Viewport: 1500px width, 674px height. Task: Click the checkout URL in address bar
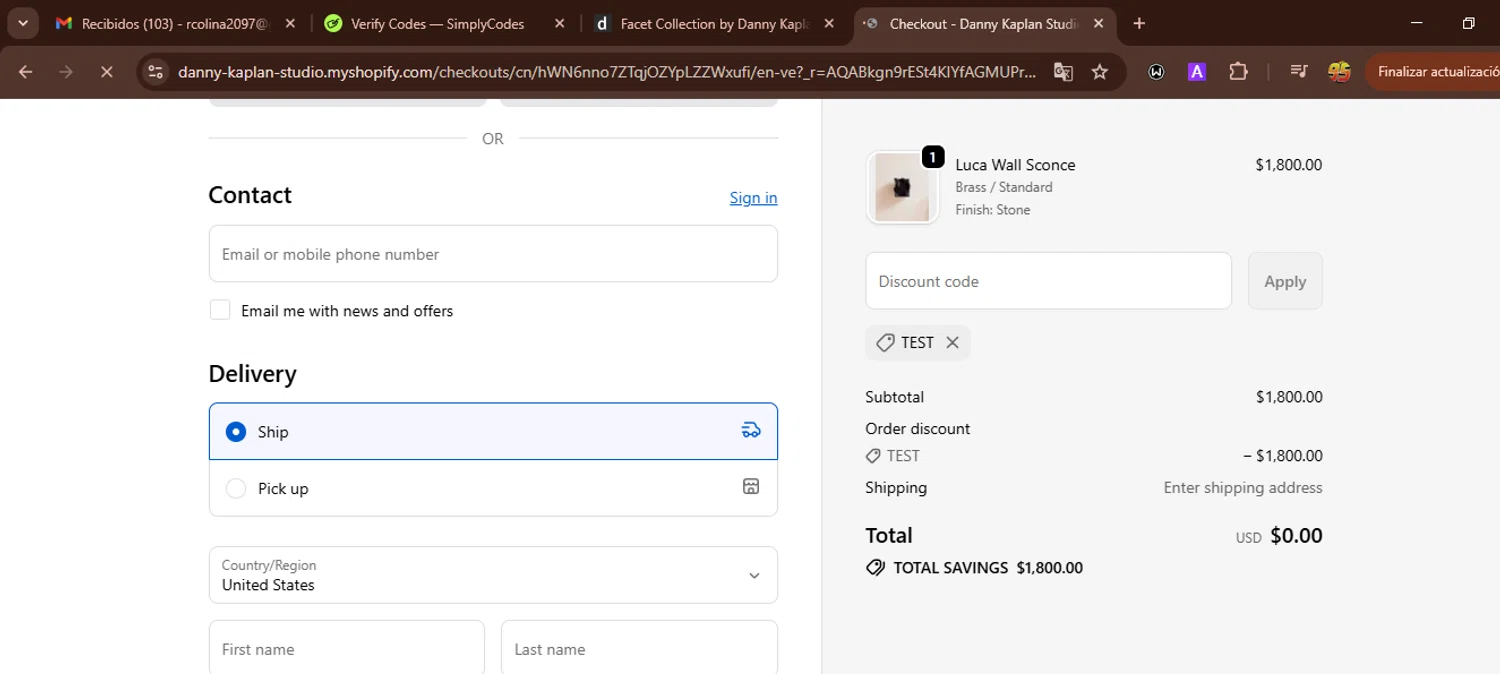pos(607,72)
